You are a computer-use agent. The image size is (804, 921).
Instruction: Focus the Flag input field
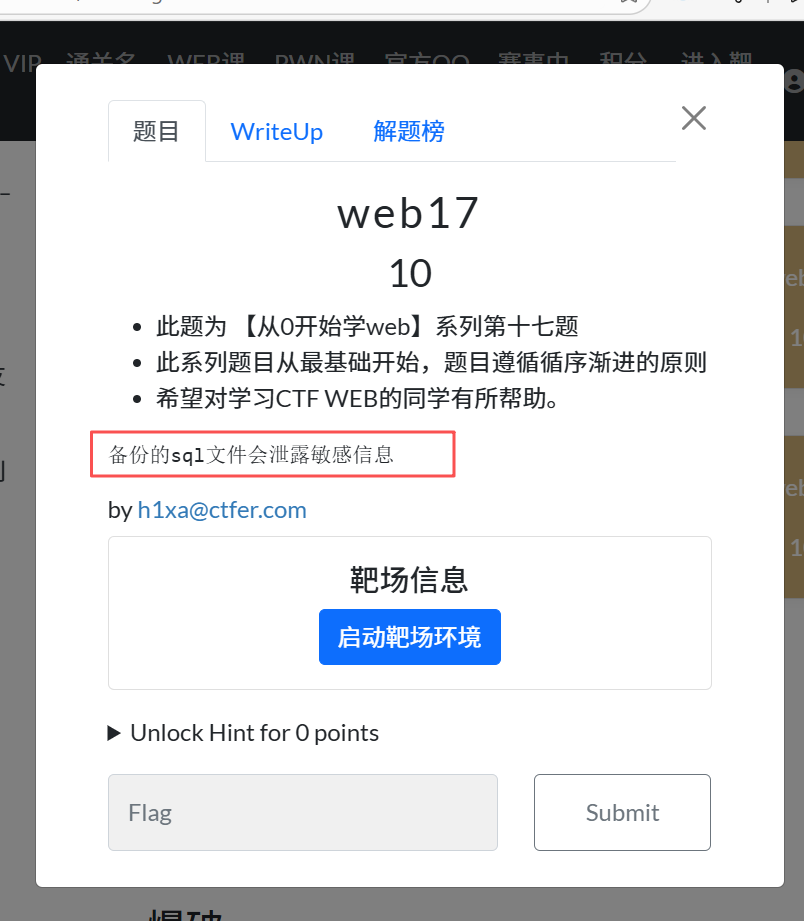click(303, 812)
